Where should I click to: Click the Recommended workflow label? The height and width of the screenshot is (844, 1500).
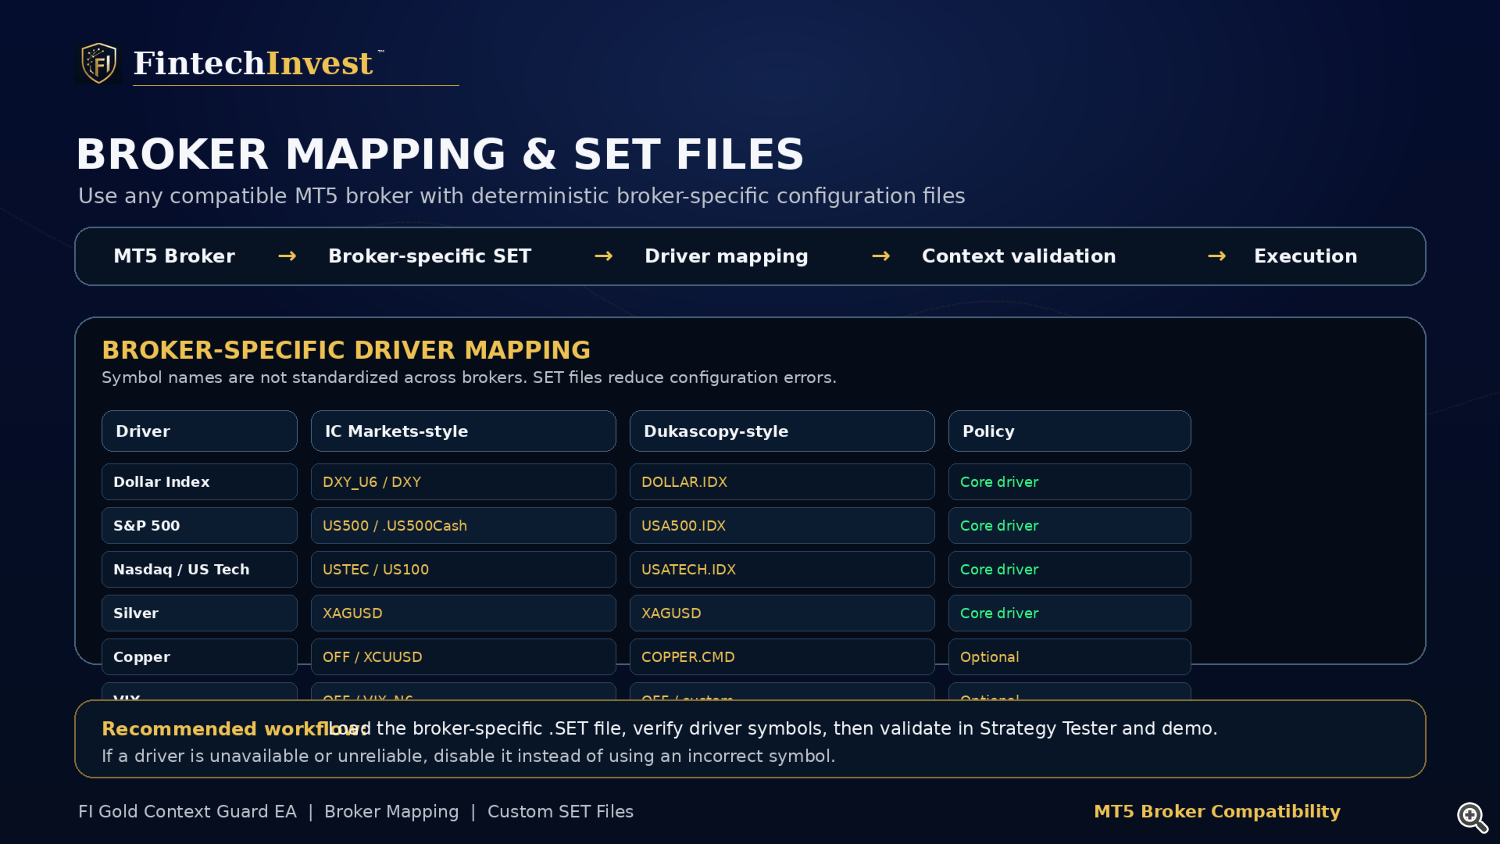click(235, 729)
